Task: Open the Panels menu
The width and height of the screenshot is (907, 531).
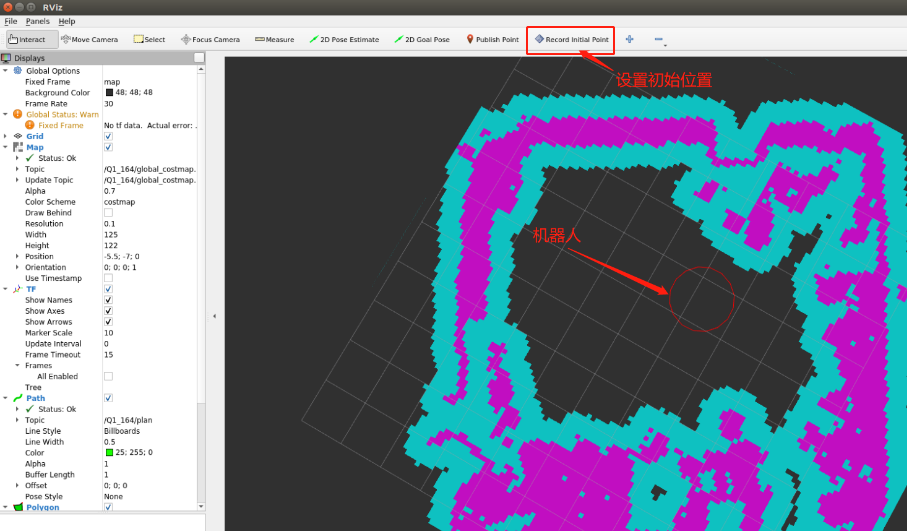Action: click(37, 21)
